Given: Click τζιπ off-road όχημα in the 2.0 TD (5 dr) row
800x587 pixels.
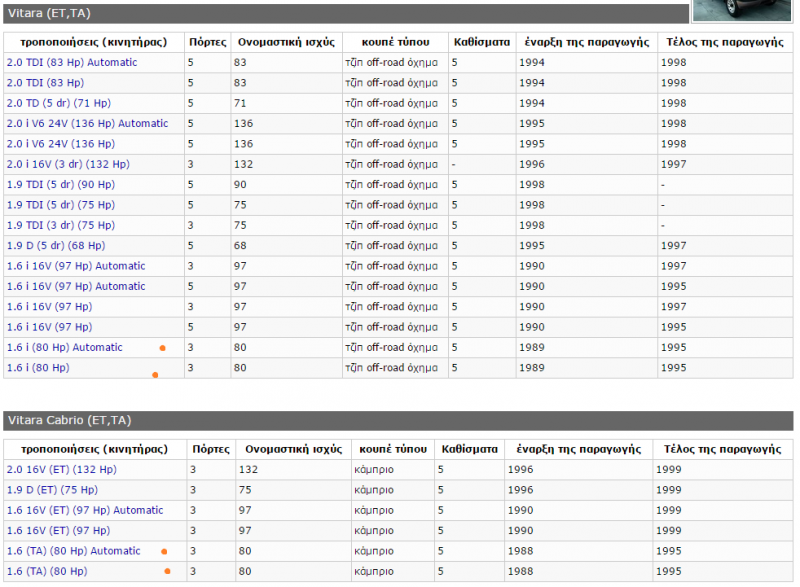Looking at the screenshot, I should point(391,104).
